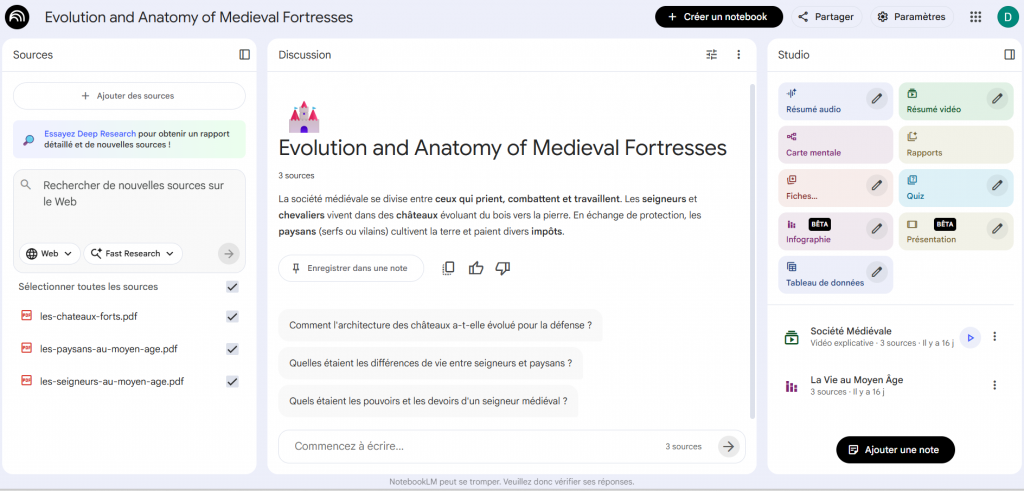The width and height of the screenshot is (1024, 491).
Task: Play the Société Médiévale video
Action: [969, 337]
